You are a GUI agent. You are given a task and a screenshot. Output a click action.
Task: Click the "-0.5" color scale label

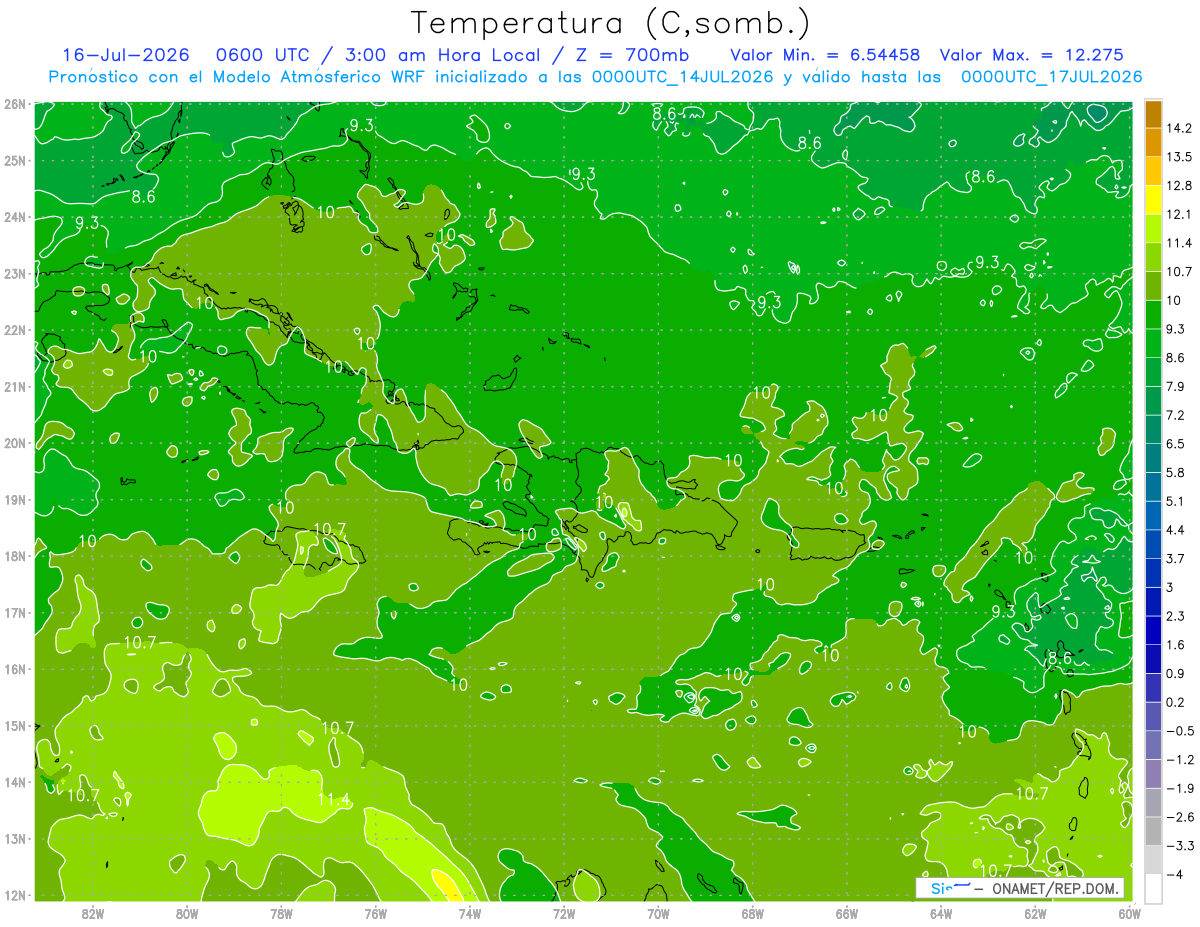1179,730
